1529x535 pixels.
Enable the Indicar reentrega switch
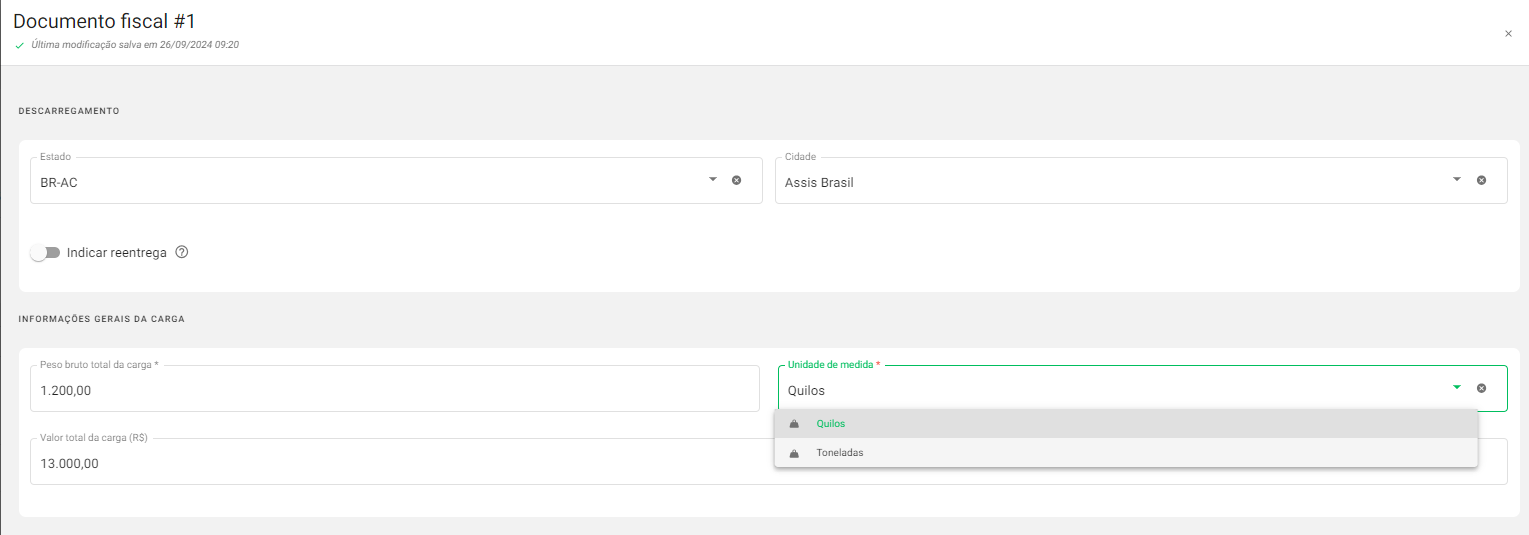(45, 253)
